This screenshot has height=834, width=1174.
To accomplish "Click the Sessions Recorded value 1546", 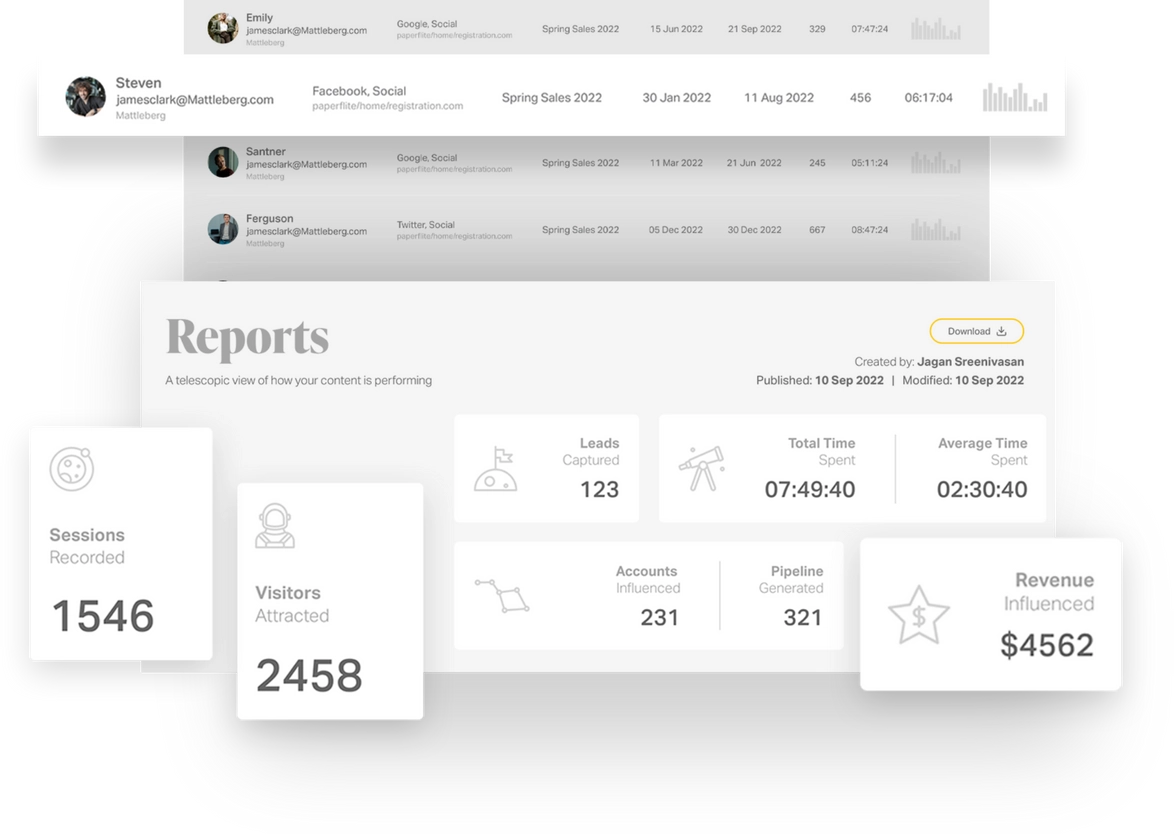I will [103, 616].
